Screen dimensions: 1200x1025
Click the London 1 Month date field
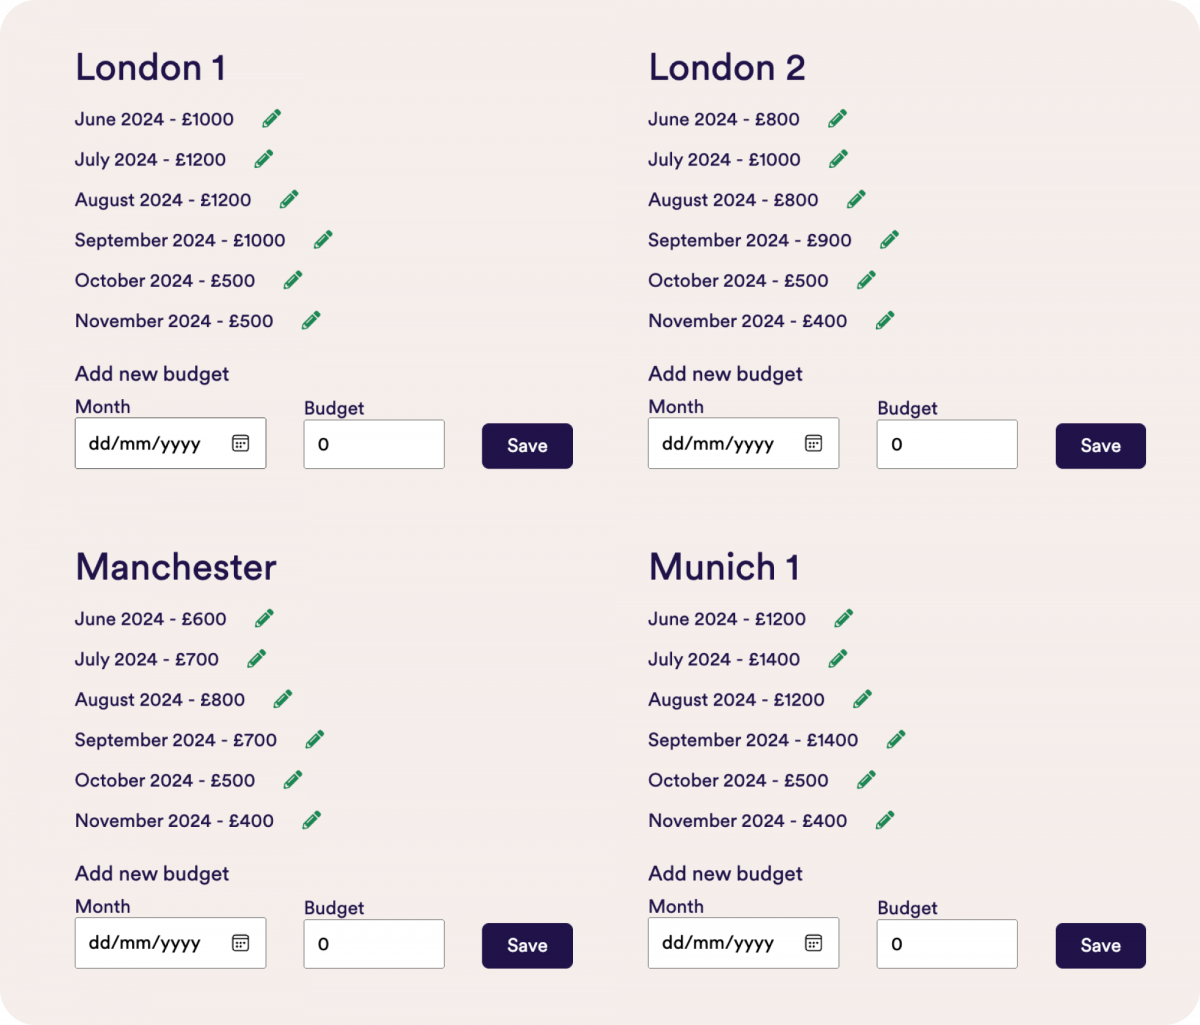150,443
